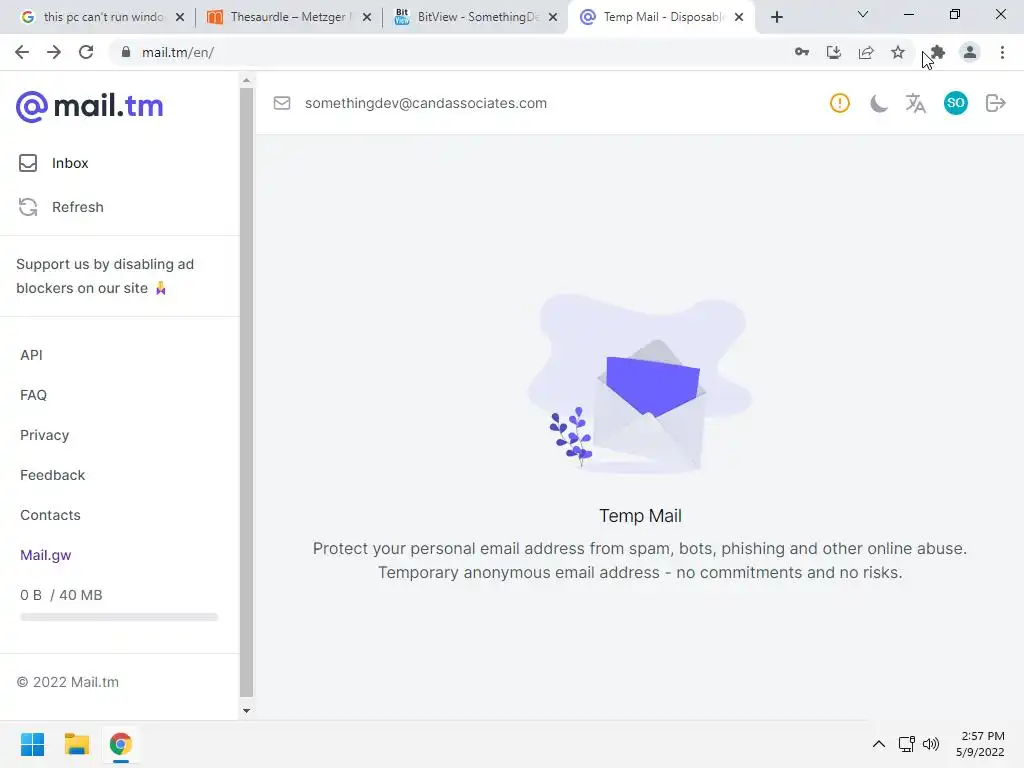This screenshot has height=768, width=1024.
Task: Click the Chrome taskbar icon
Action: coord(121,744)
